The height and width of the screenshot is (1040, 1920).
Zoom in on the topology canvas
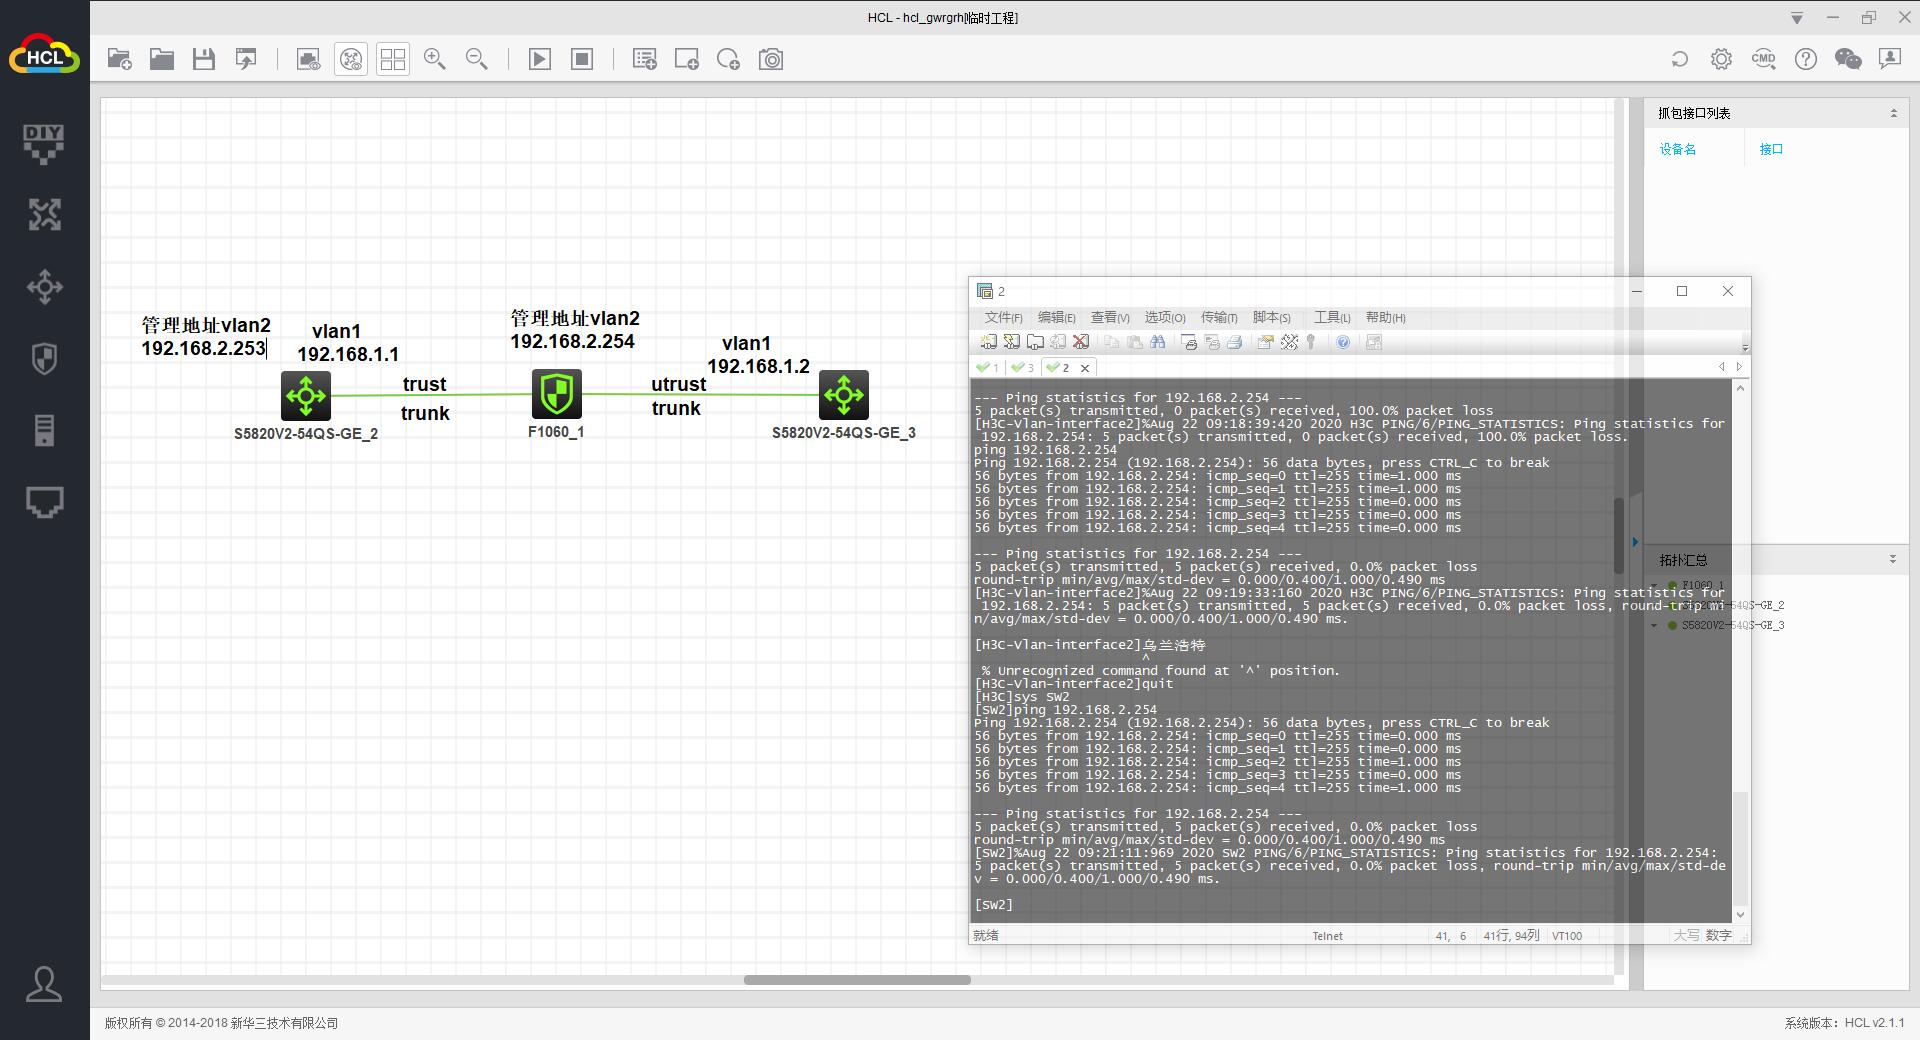tap(434, 60)
